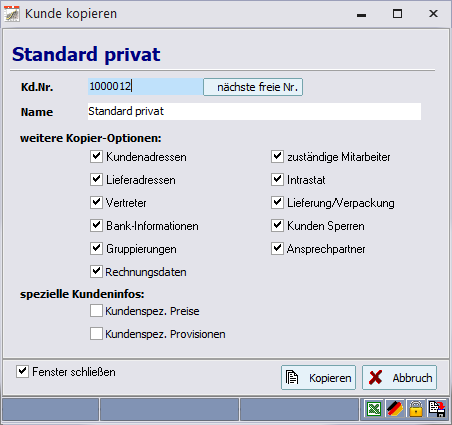Click the Abbruch button with red X
Screen dimensions: 452x425
pyautogui.click(x=399, y=378)
